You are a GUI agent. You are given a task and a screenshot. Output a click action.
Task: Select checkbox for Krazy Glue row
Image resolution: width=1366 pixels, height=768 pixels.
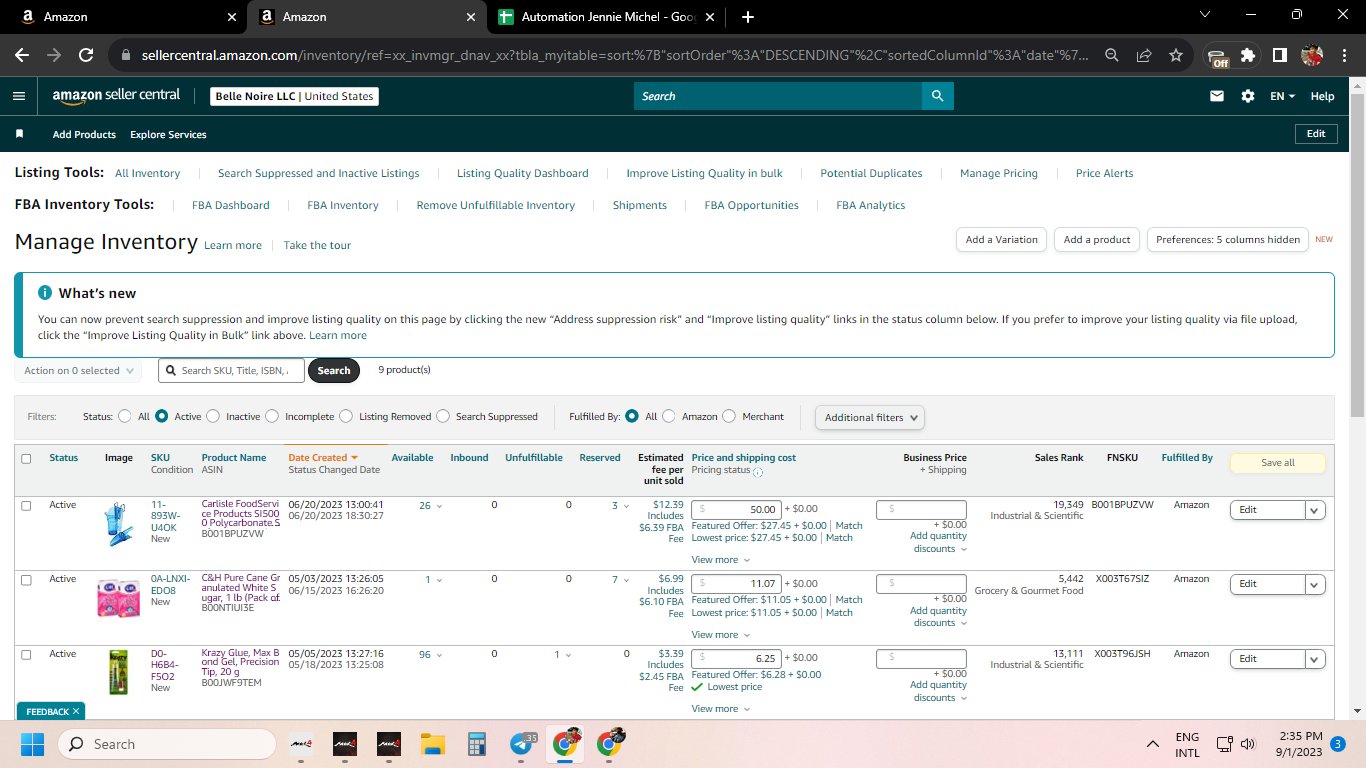click(26, 655)
